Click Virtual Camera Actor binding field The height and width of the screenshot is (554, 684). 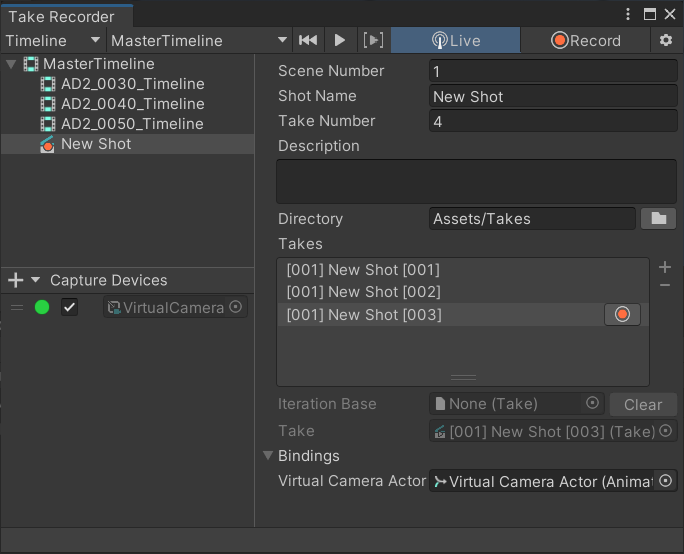553,481
